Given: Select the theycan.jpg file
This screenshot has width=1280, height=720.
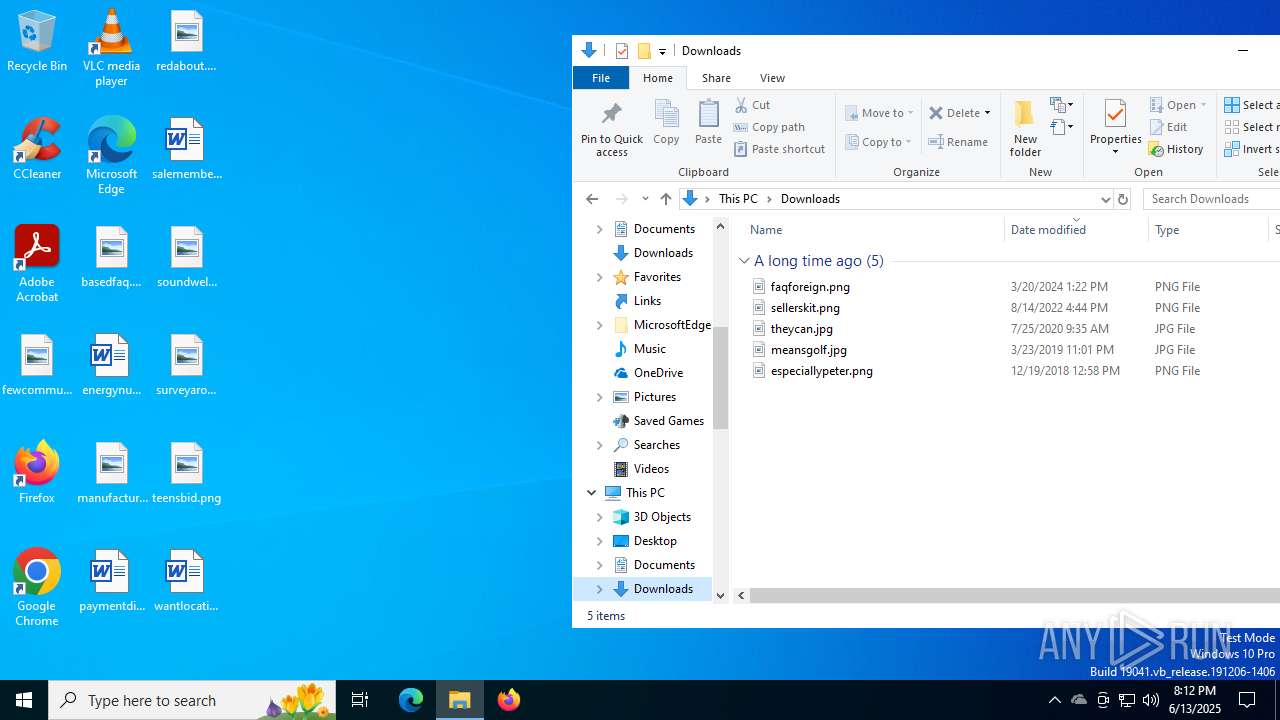Looking at the screenshot, I should coord(801,329).
